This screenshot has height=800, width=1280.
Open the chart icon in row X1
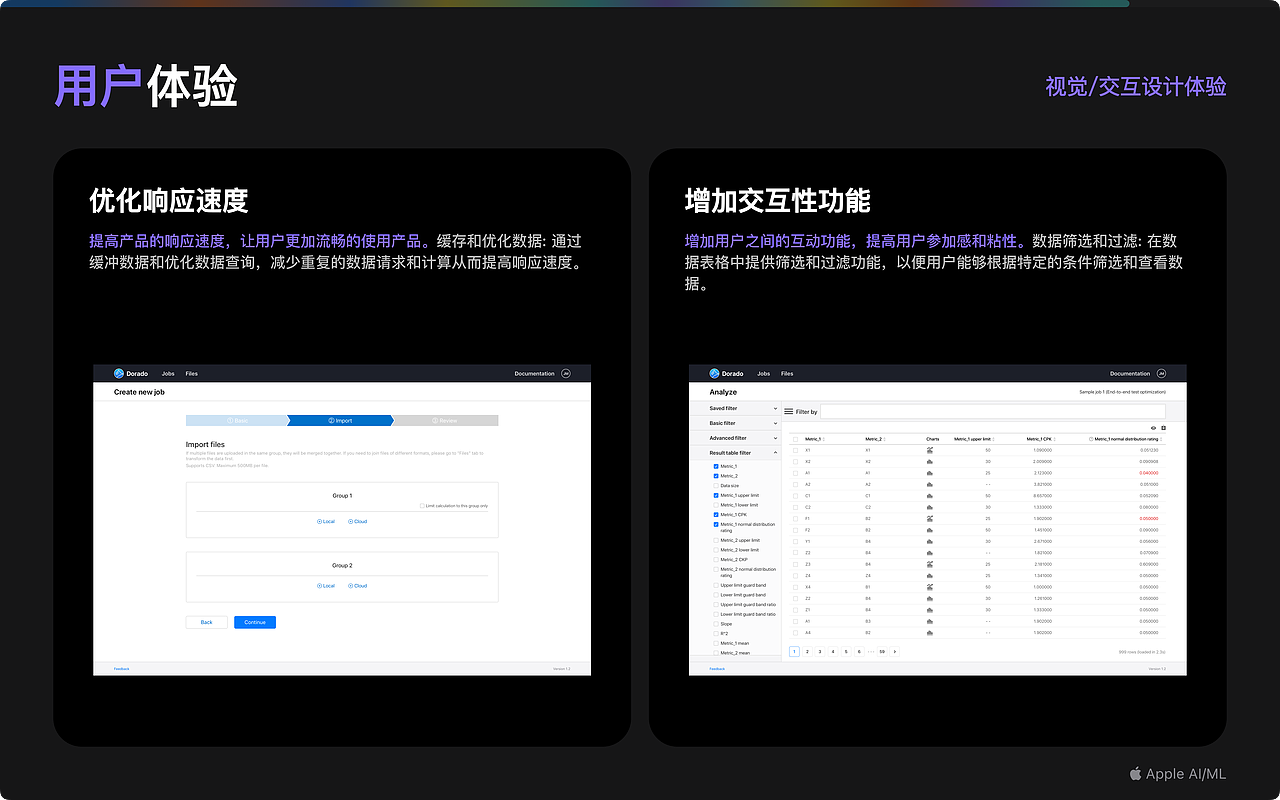tap(930, 450)
